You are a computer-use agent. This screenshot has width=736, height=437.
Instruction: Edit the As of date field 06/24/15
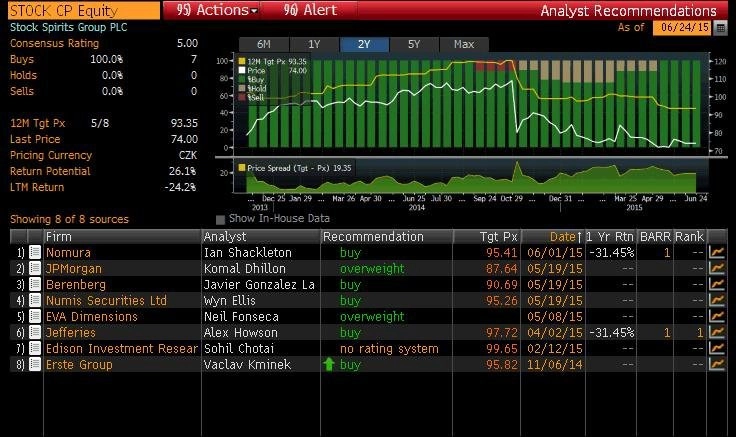pos(683,27)
